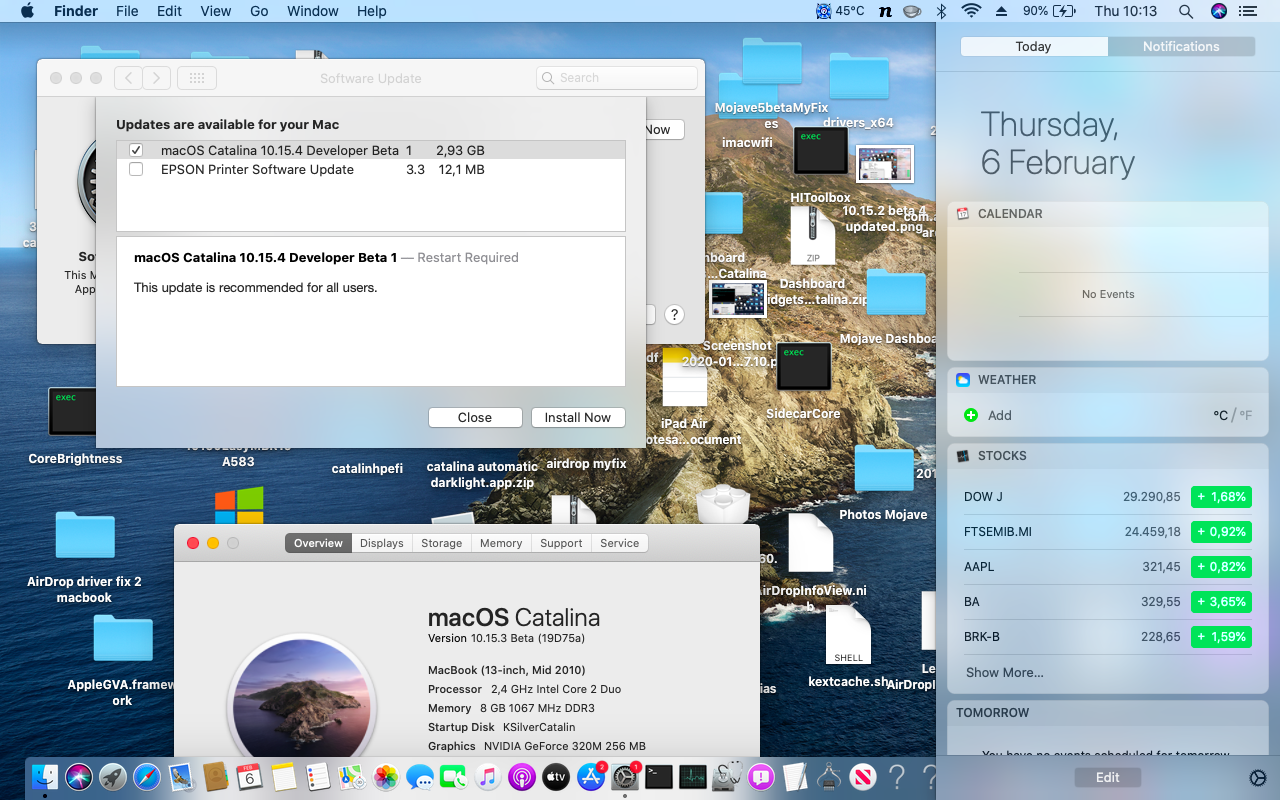1280x800 pixels.
Task: Select CoreBrightness desktop file
Action: click(x=75, y=428)
